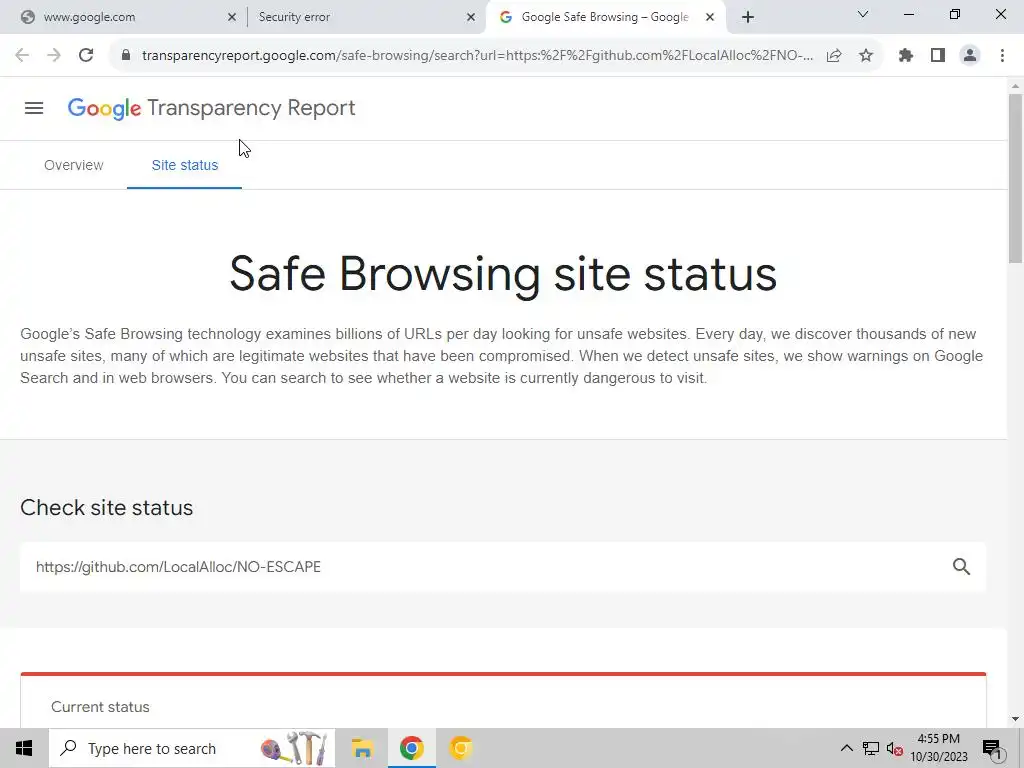Select the Google Safe Browsing tab
This screenshot has height=768, width=1024.
tap(604, 17)
